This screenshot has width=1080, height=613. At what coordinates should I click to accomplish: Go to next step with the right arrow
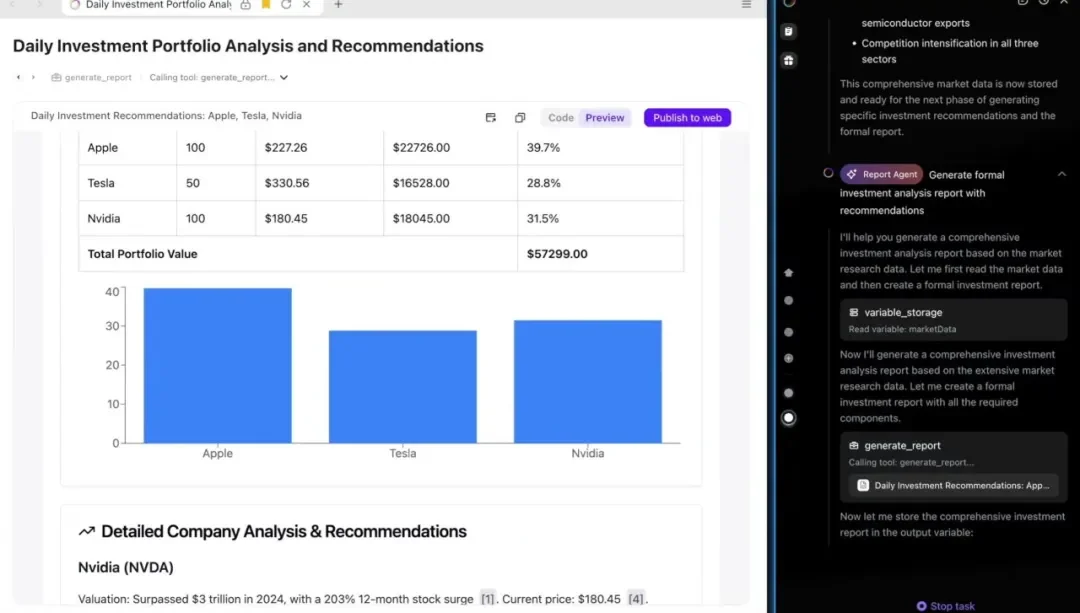pos(33,77)
